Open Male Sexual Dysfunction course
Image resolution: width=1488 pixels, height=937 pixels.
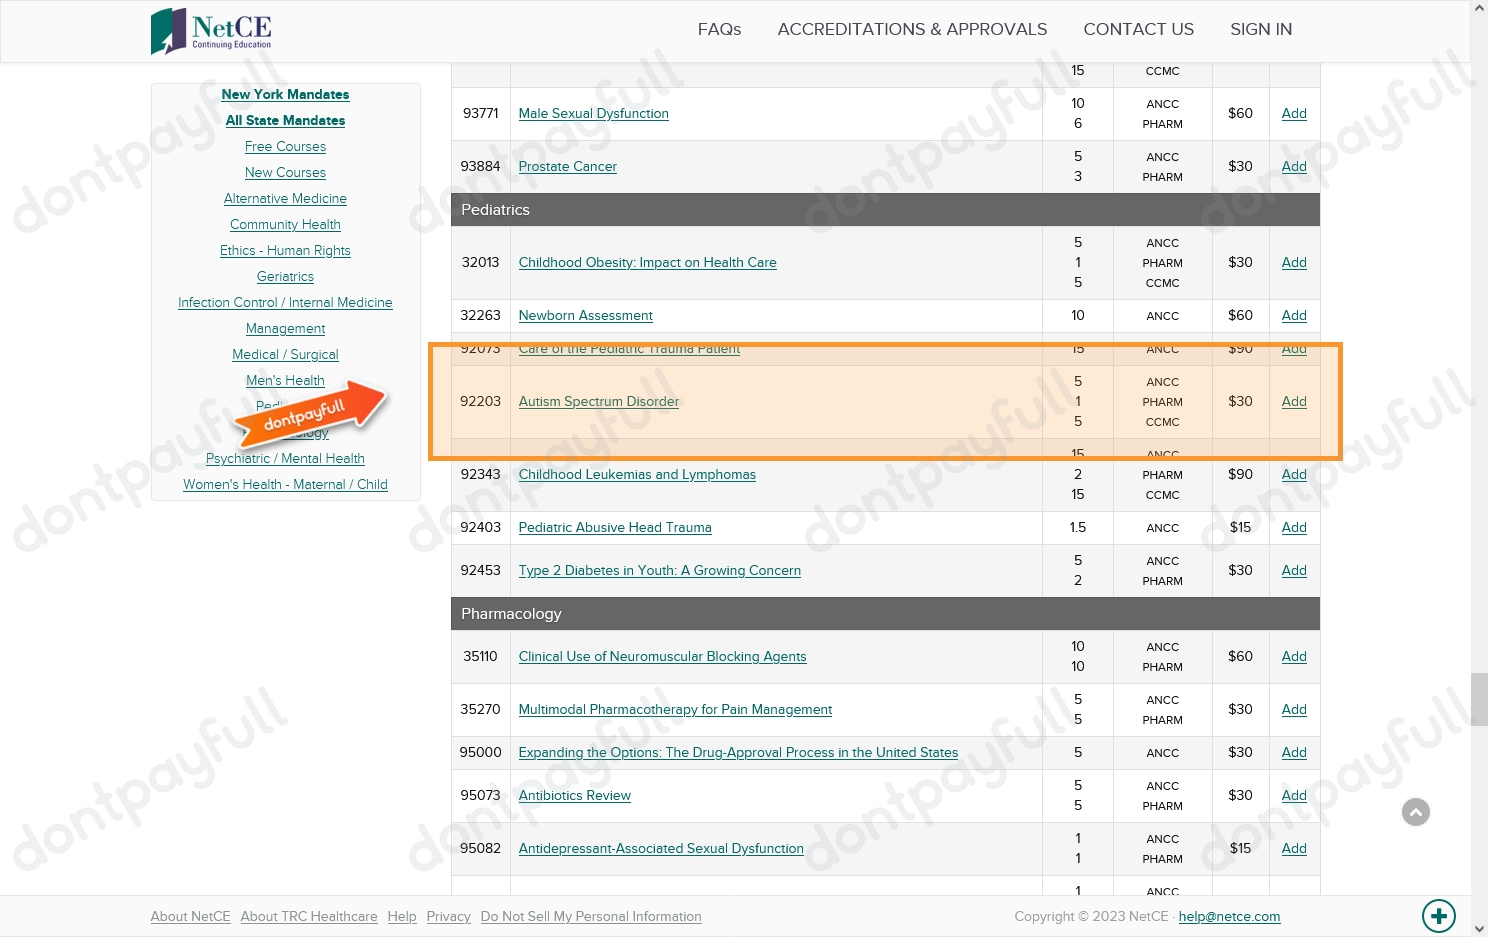(593, 113)
